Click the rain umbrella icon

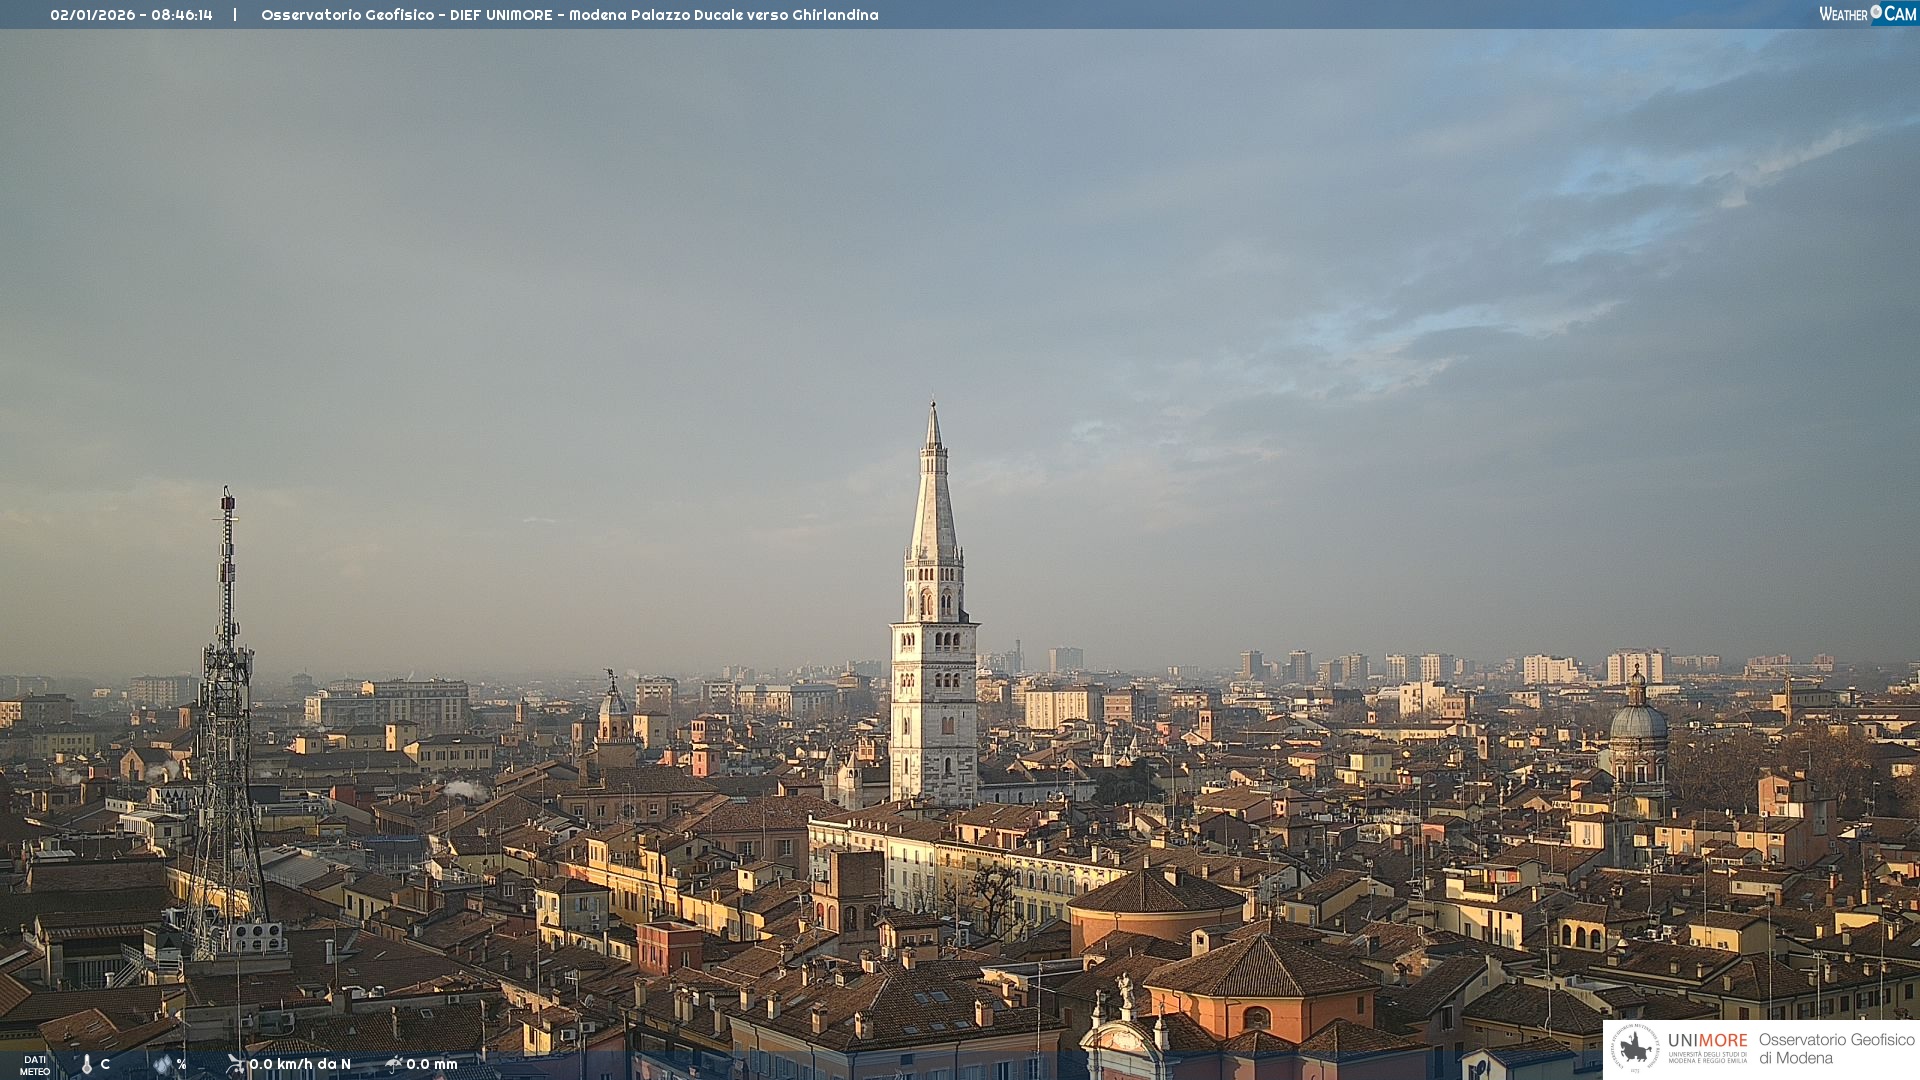pos(394,1064)
